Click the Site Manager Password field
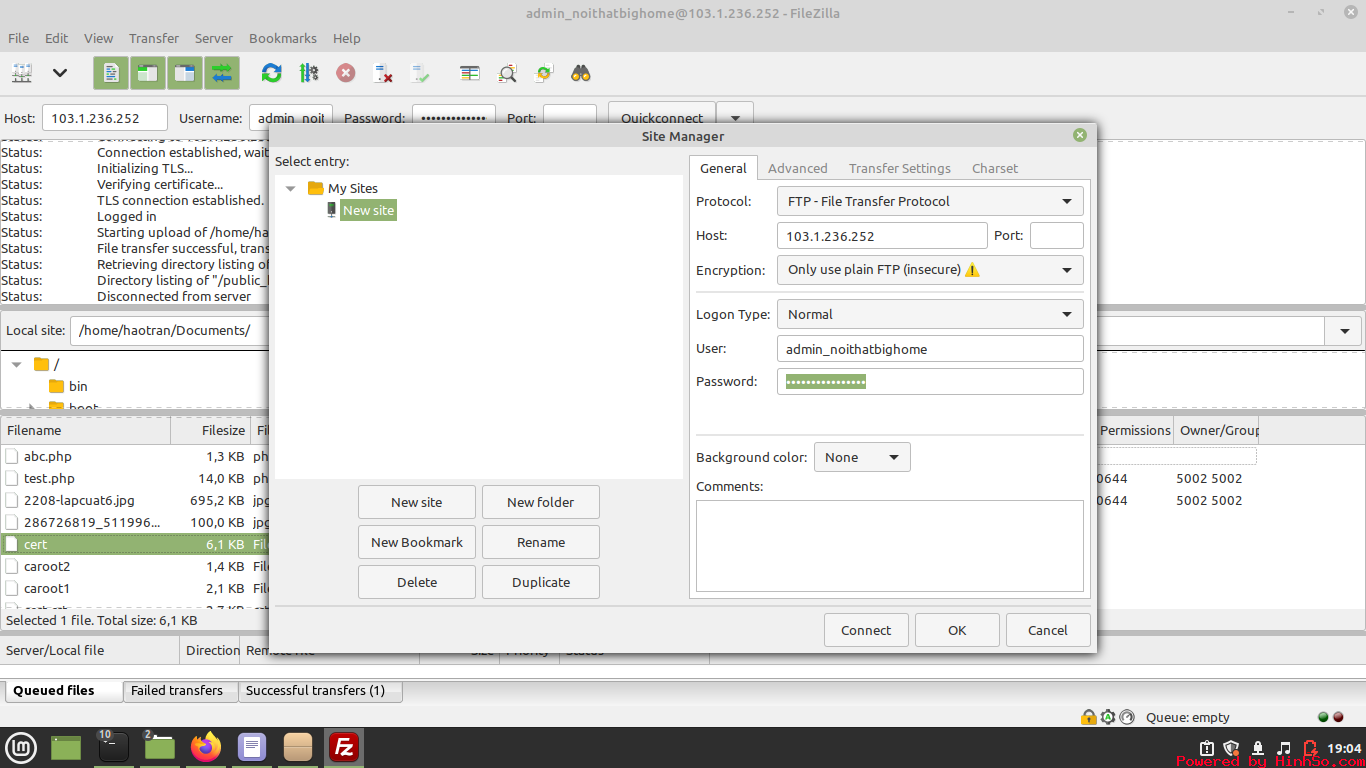Screen dimensions: 1366x768 930,381
